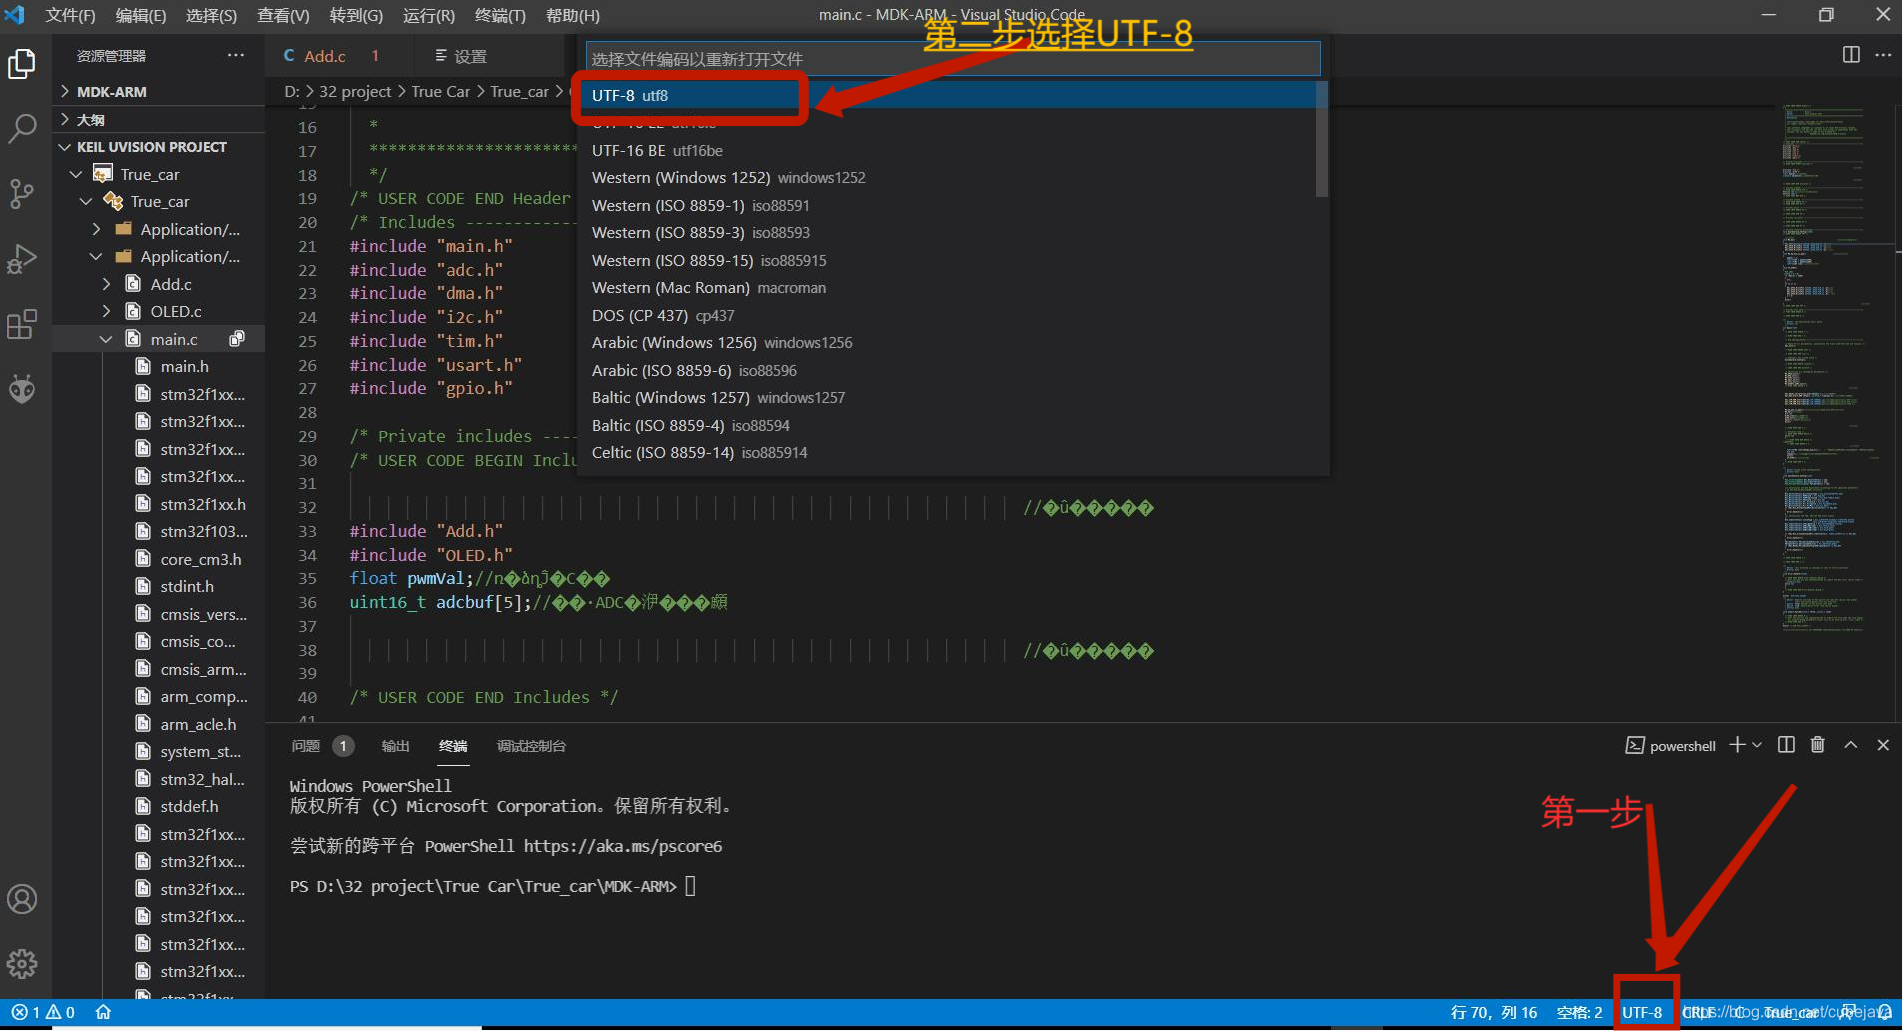Click 32 project breadcrumb segment
The height and width of the screenshot is (1031, 1903).
(x=355, y=91)
